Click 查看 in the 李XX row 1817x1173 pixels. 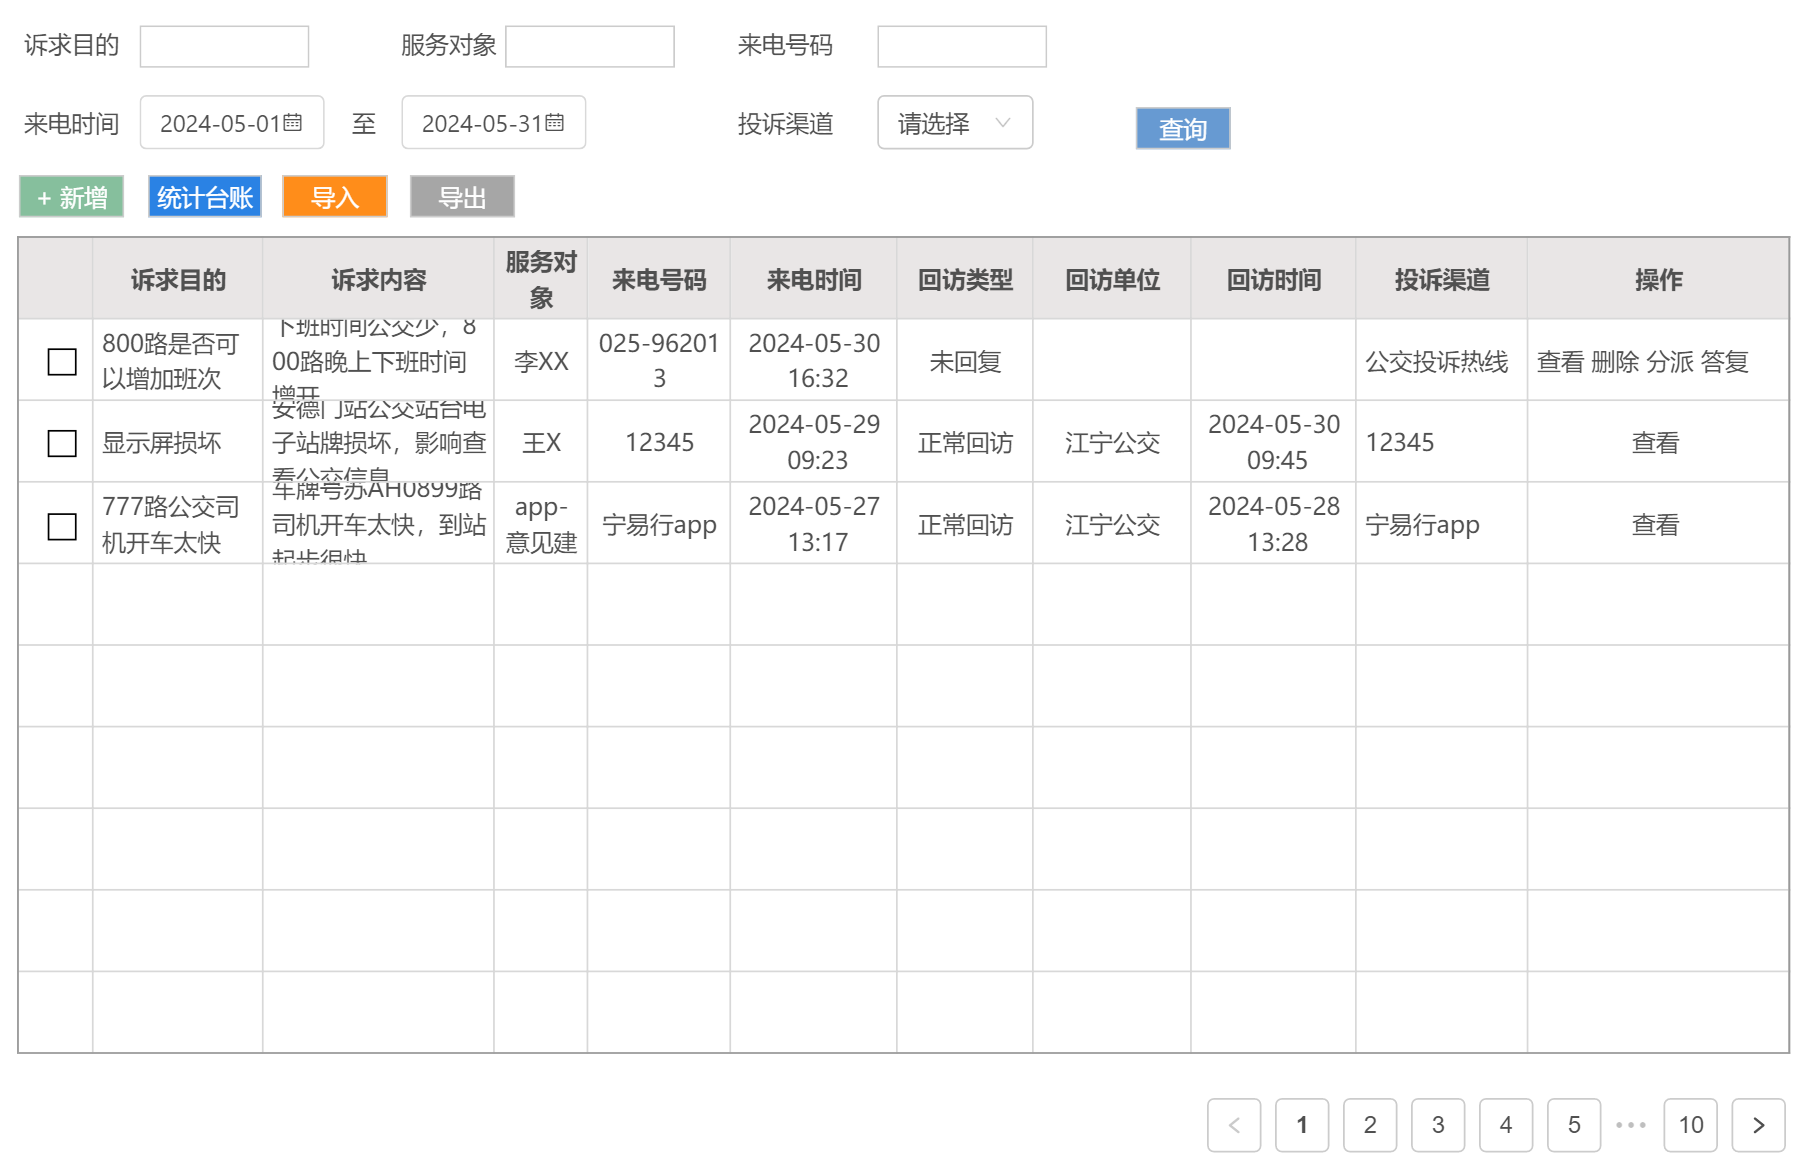point(1560,361)
